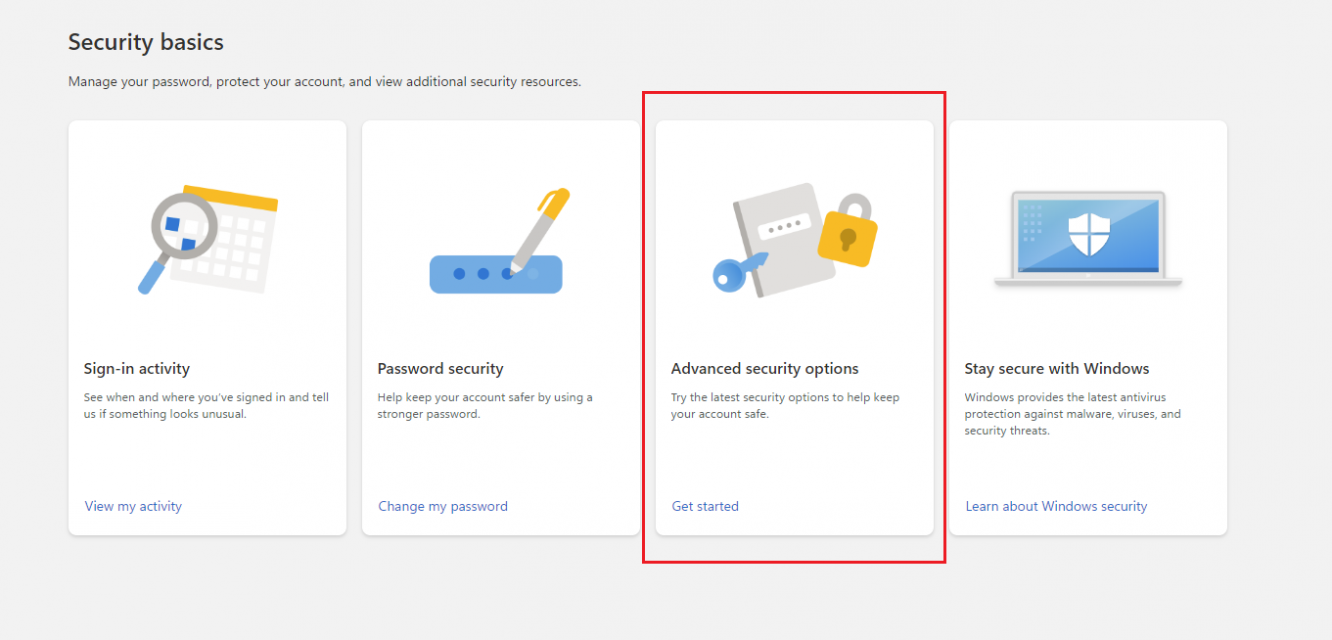Select the Get started link

tap(705, 506)
